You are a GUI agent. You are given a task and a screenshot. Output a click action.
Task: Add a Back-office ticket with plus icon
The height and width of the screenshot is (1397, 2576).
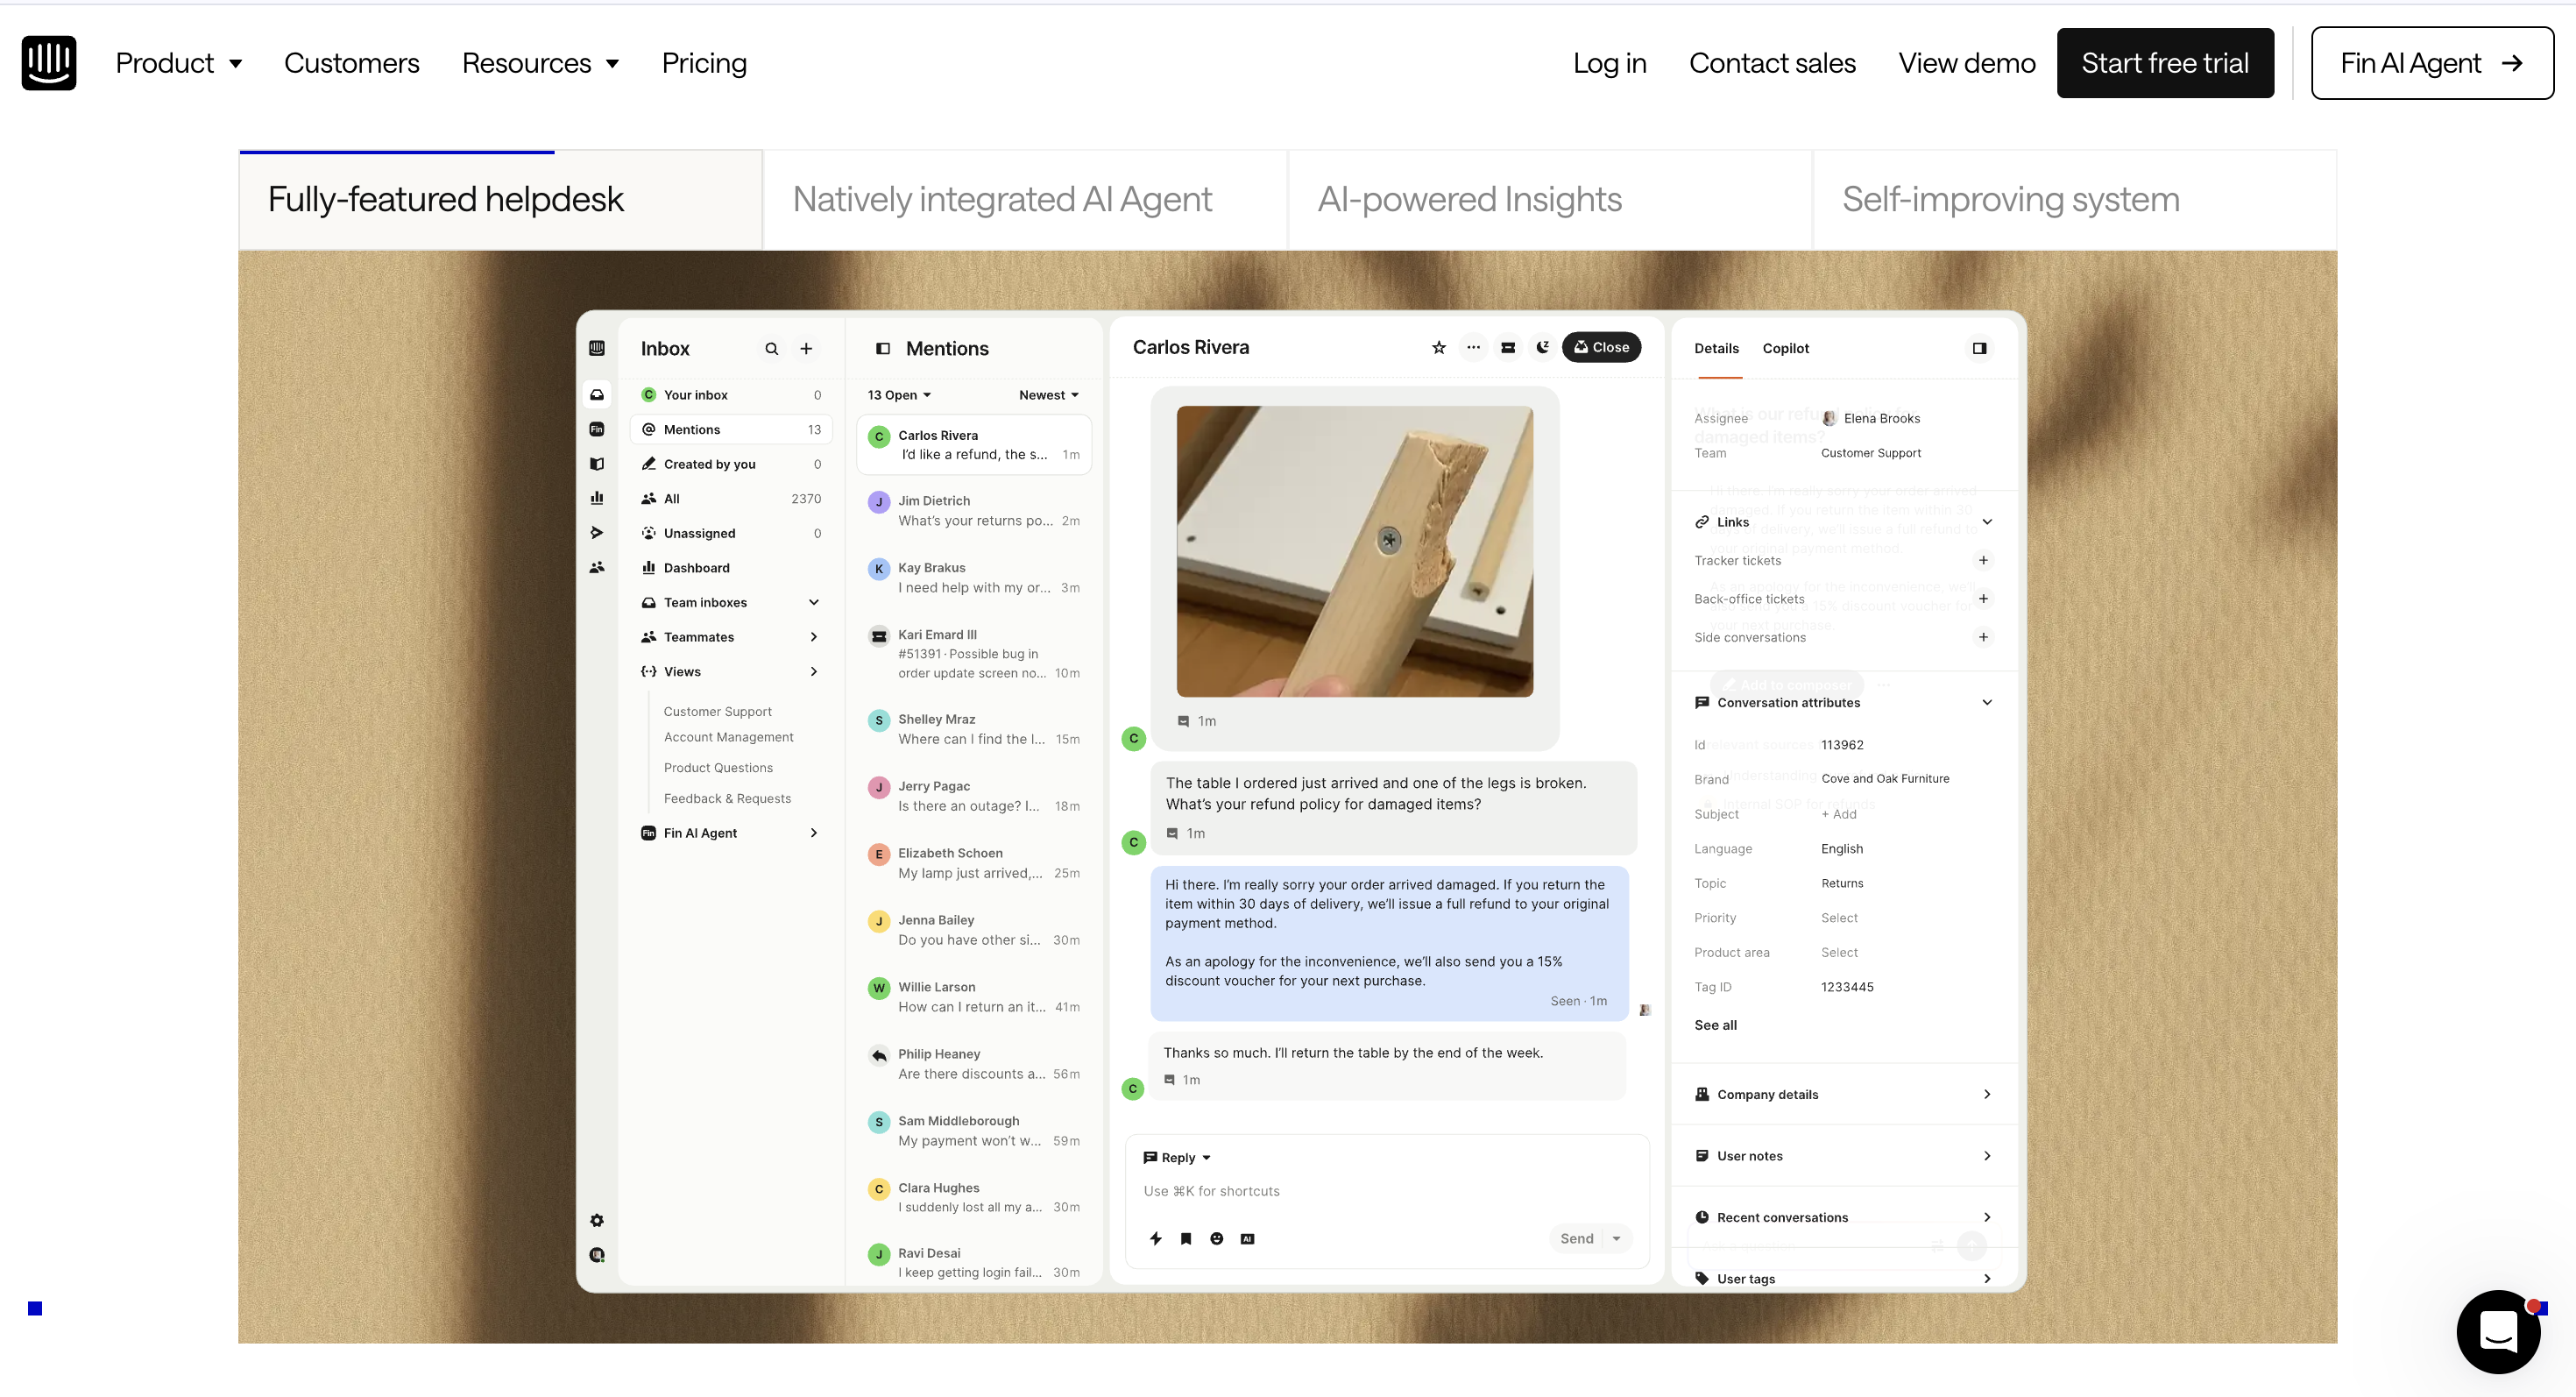pyautogui.click(x=1983, y=598)
